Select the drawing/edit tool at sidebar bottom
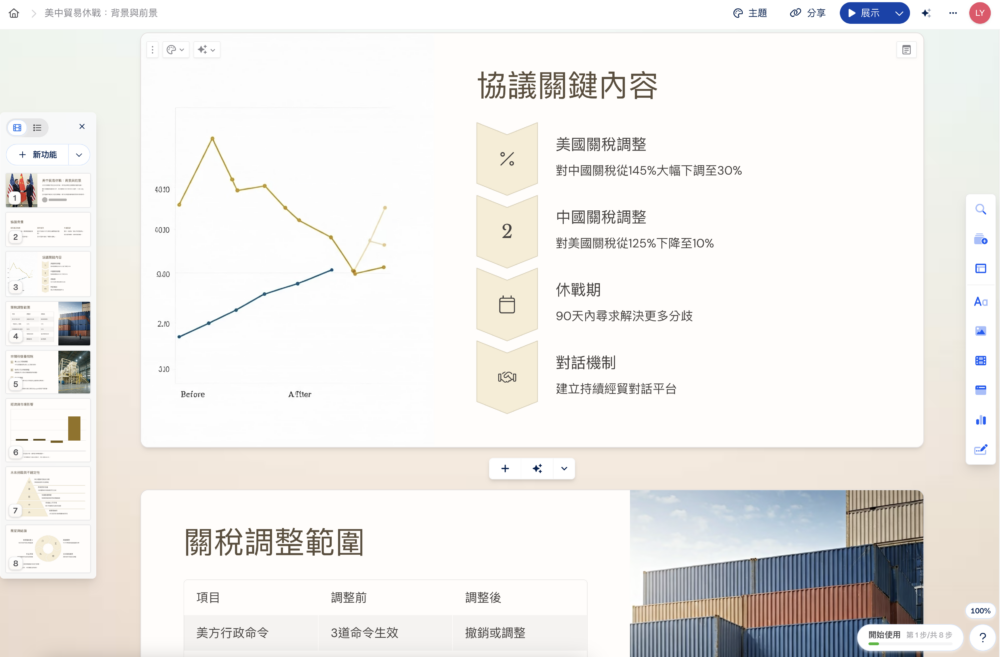Screen dimensions: 1000x657 (x=980, y=449)
